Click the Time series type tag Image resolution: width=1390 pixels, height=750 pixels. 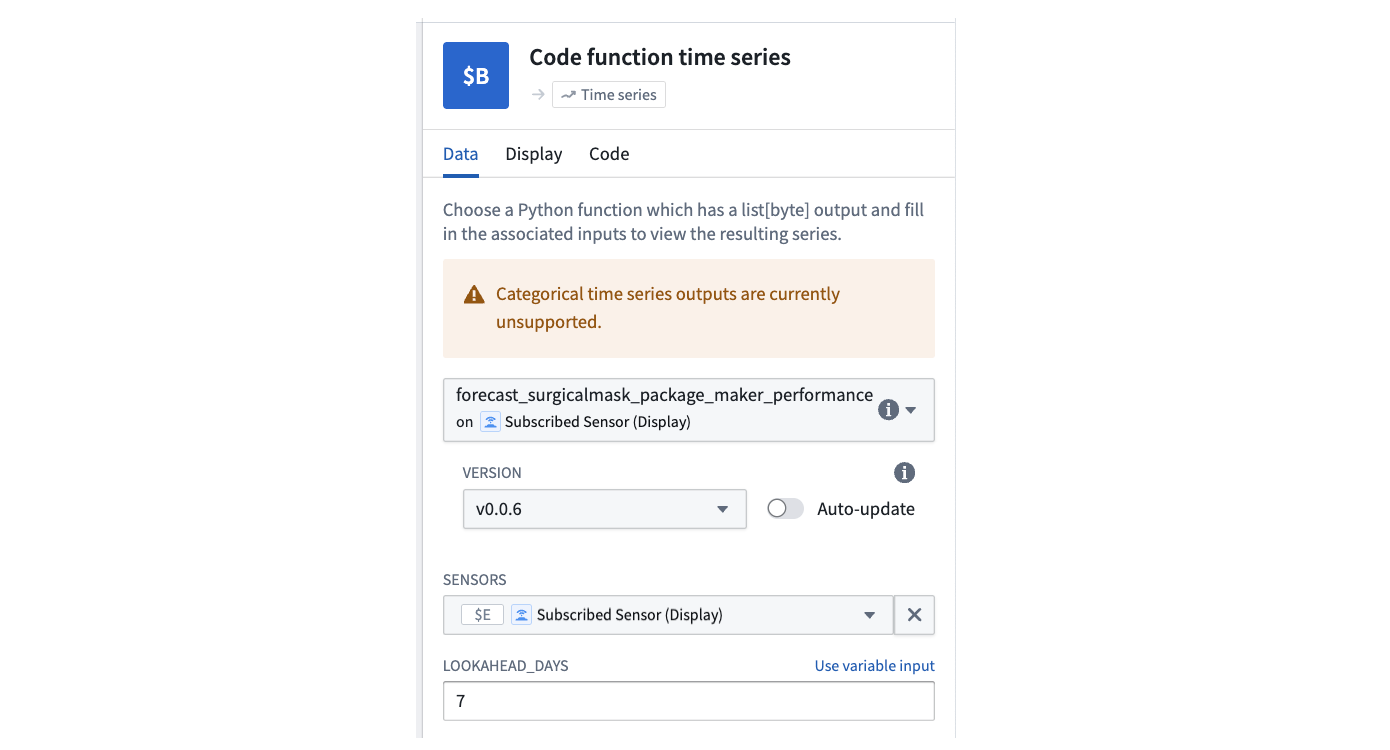coord(609,95)
